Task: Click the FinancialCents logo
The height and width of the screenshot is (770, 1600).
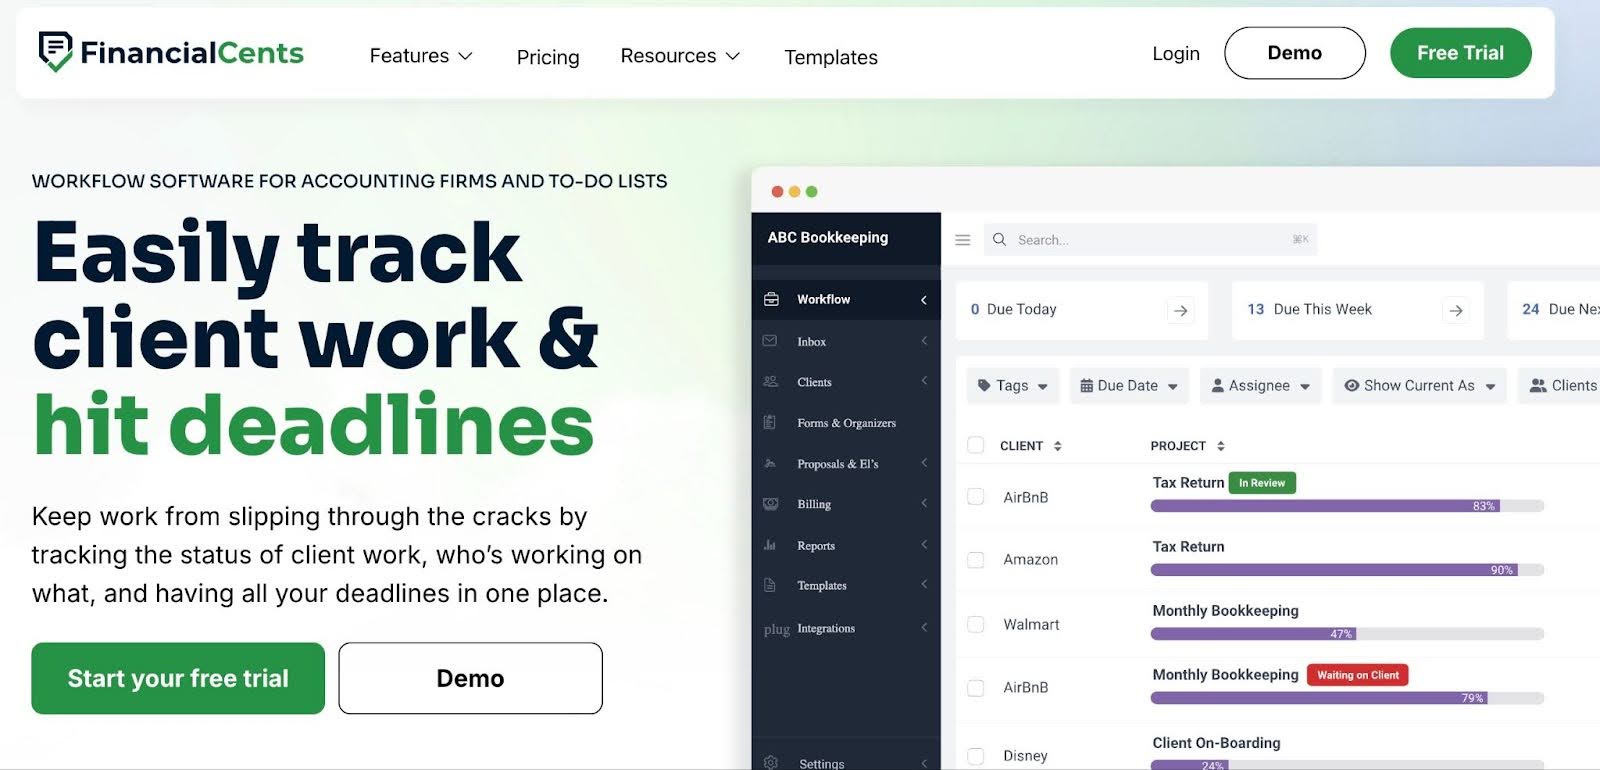Action: click(x=170, y=52)
